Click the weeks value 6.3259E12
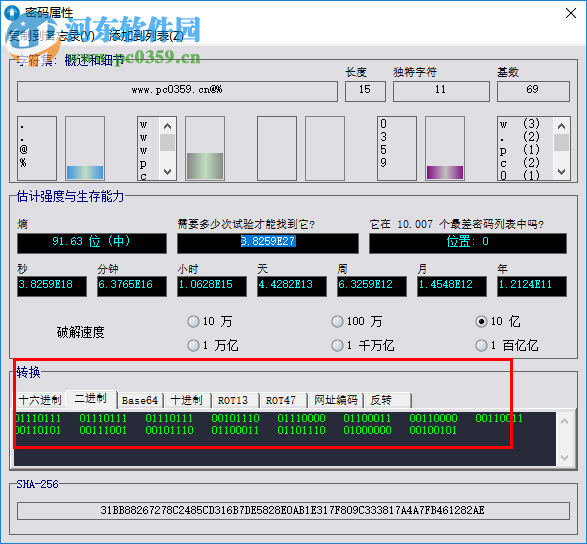The image size is (587, 544). click(x=372, y=286)
